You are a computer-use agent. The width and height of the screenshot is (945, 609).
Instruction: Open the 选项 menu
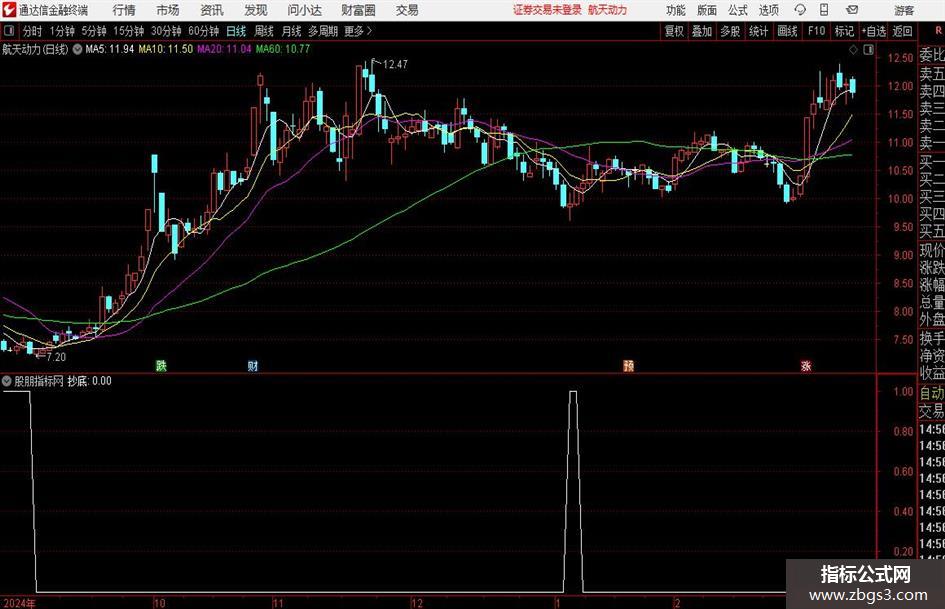pyautogui.click(x=769, y=10)
